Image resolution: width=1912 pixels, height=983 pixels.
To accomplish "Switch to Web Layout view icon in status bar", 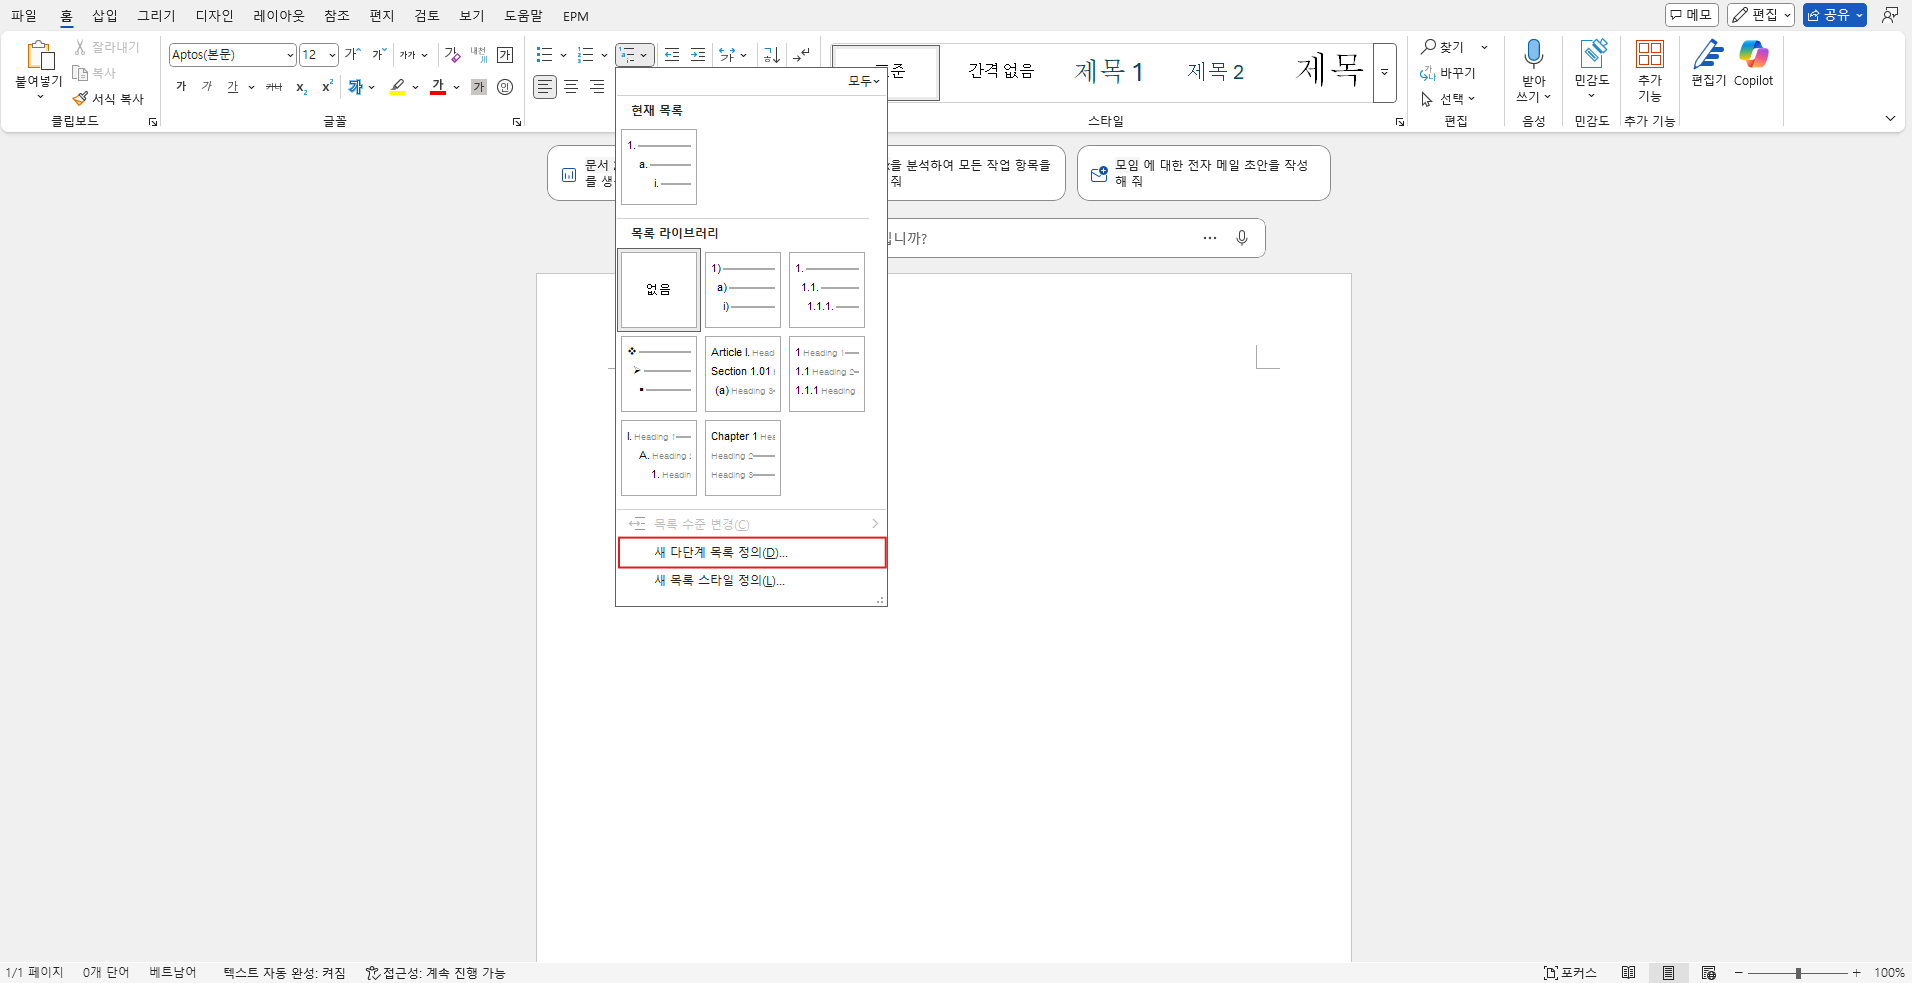I will 1708,972.
